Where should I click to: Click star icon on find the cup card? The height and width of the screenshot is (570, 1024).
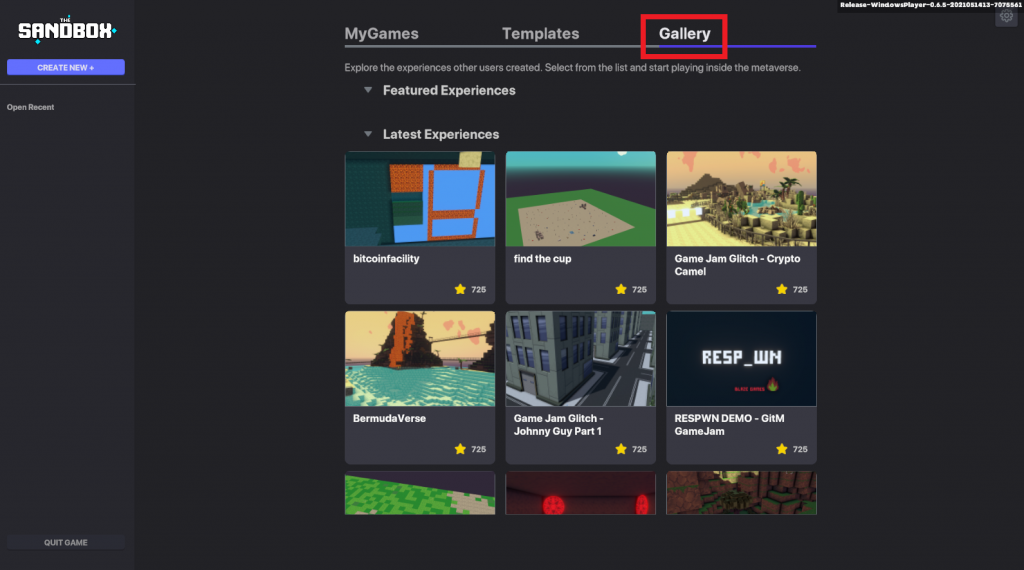pyautogui.click(x=621, y=289)
